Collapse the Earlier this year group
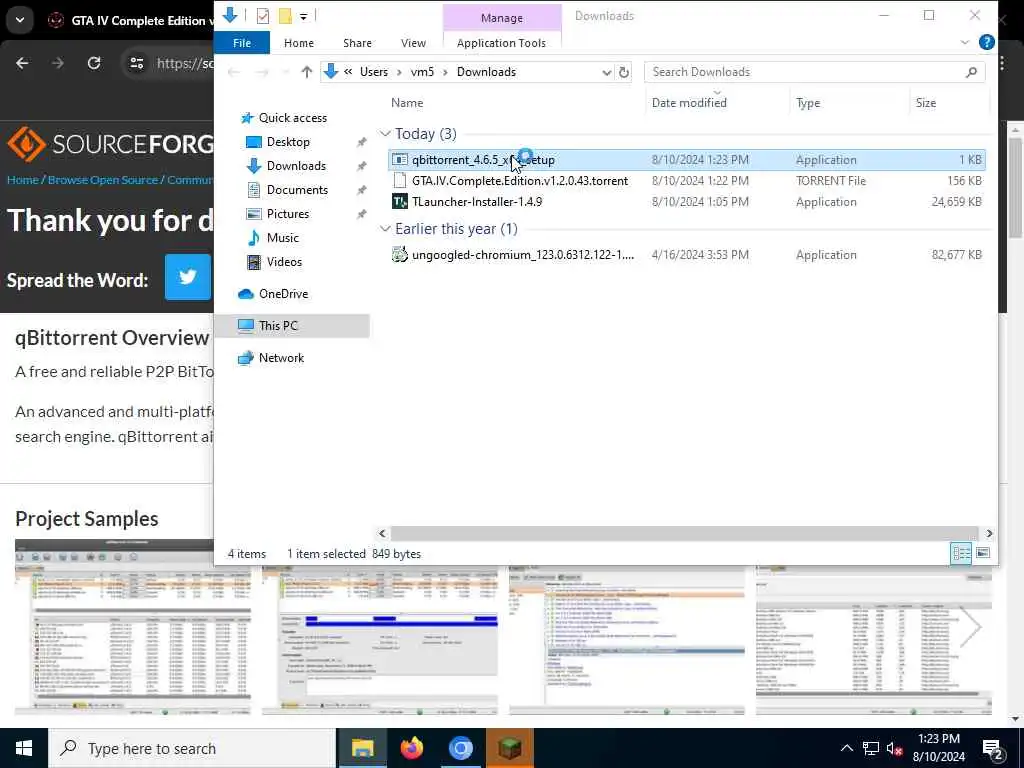The image size is (1024, 768). [x=385, y=229]
